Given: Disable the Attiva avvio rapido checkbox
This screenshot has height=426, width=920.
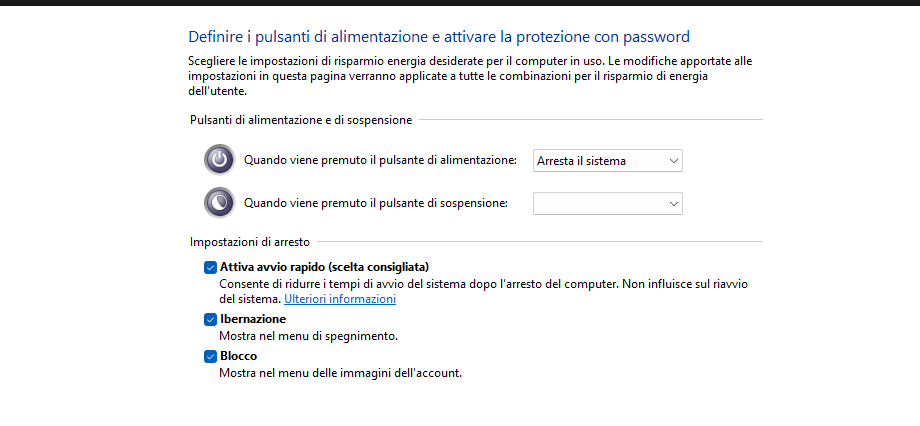Looking at the screenshot, I should (210, 267).
